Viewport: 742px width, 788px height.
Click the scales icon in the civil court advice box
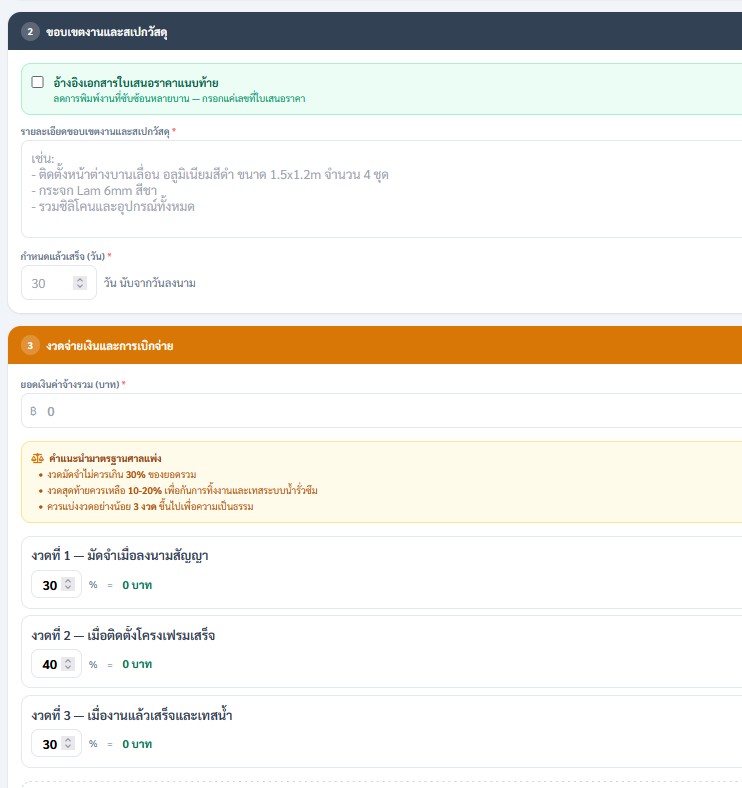37,458
